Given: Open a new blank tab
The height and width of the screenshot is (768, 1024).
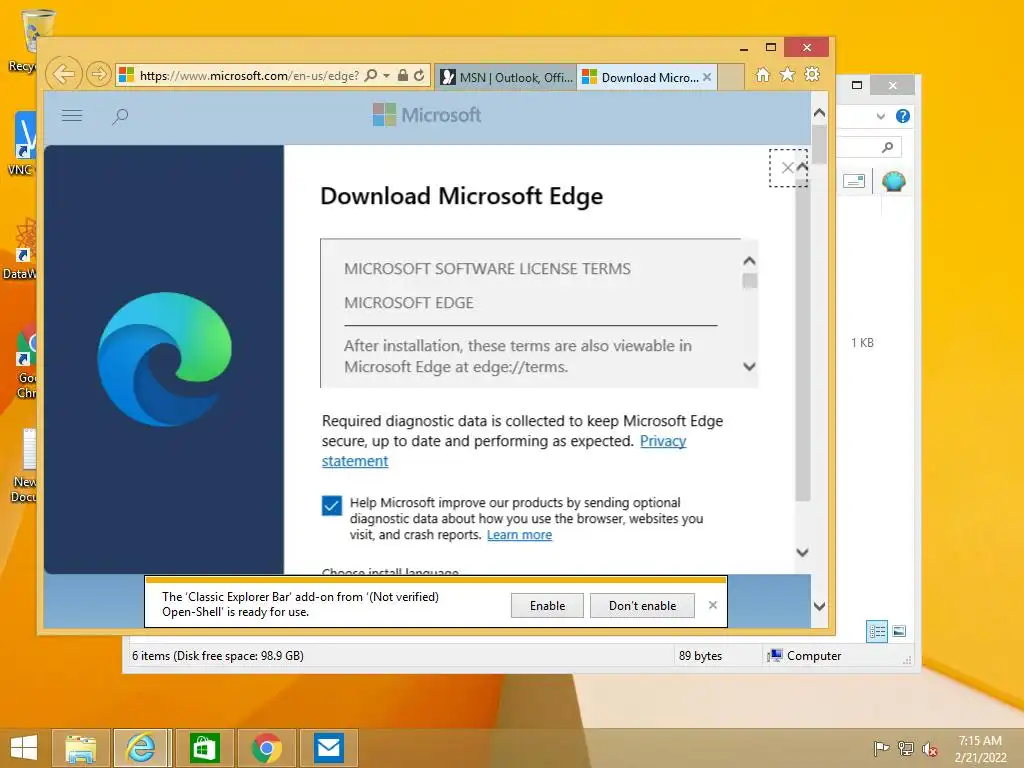Looking at the screenshot, I should click(x=731, y=77).
